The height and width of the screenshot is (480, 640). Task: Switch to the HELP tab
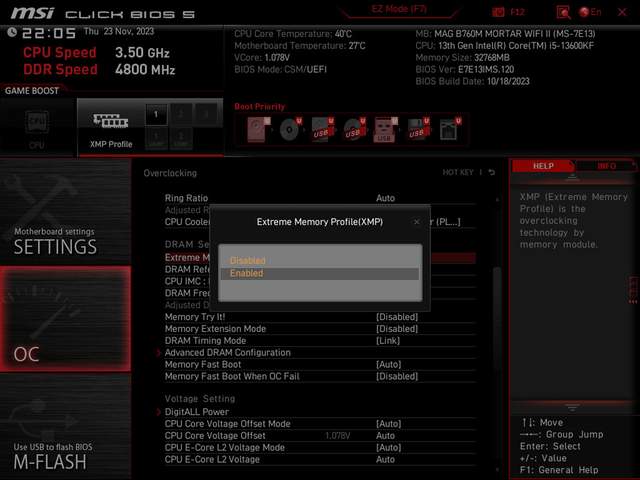tap(543, 166)
